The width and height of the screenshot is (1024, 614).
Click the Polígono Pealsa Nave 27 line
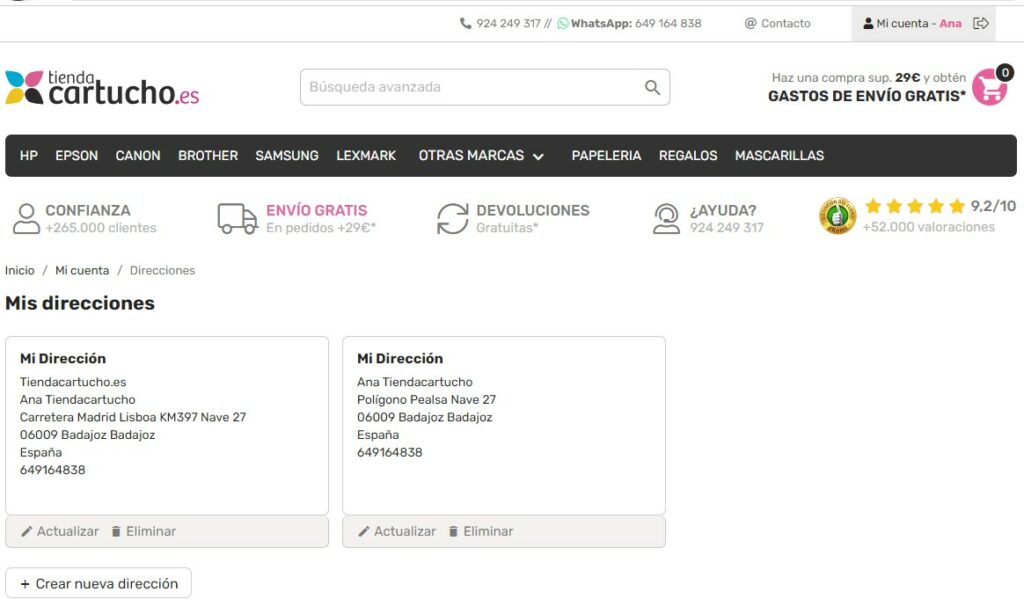[x=426, y=400]
